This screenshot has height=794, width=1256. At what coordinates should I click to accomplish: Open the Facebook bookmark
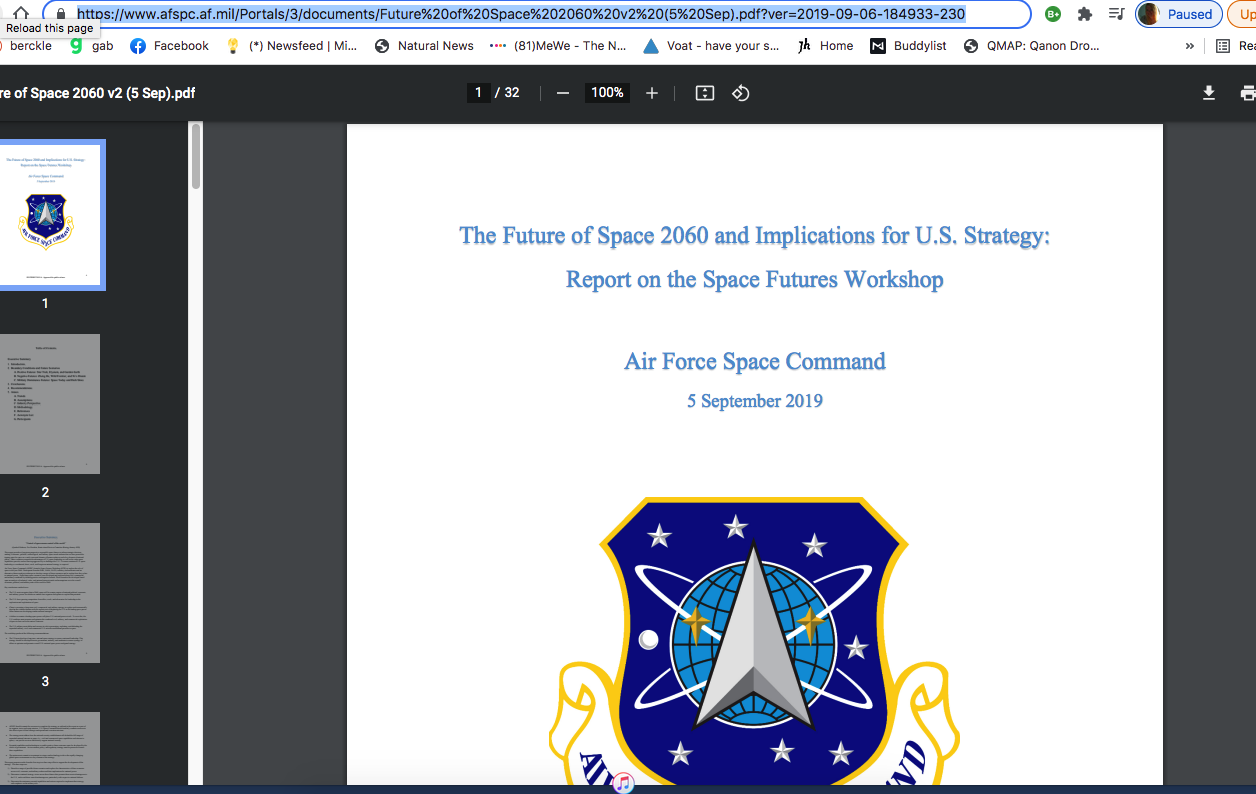click(x=169, y=46)
